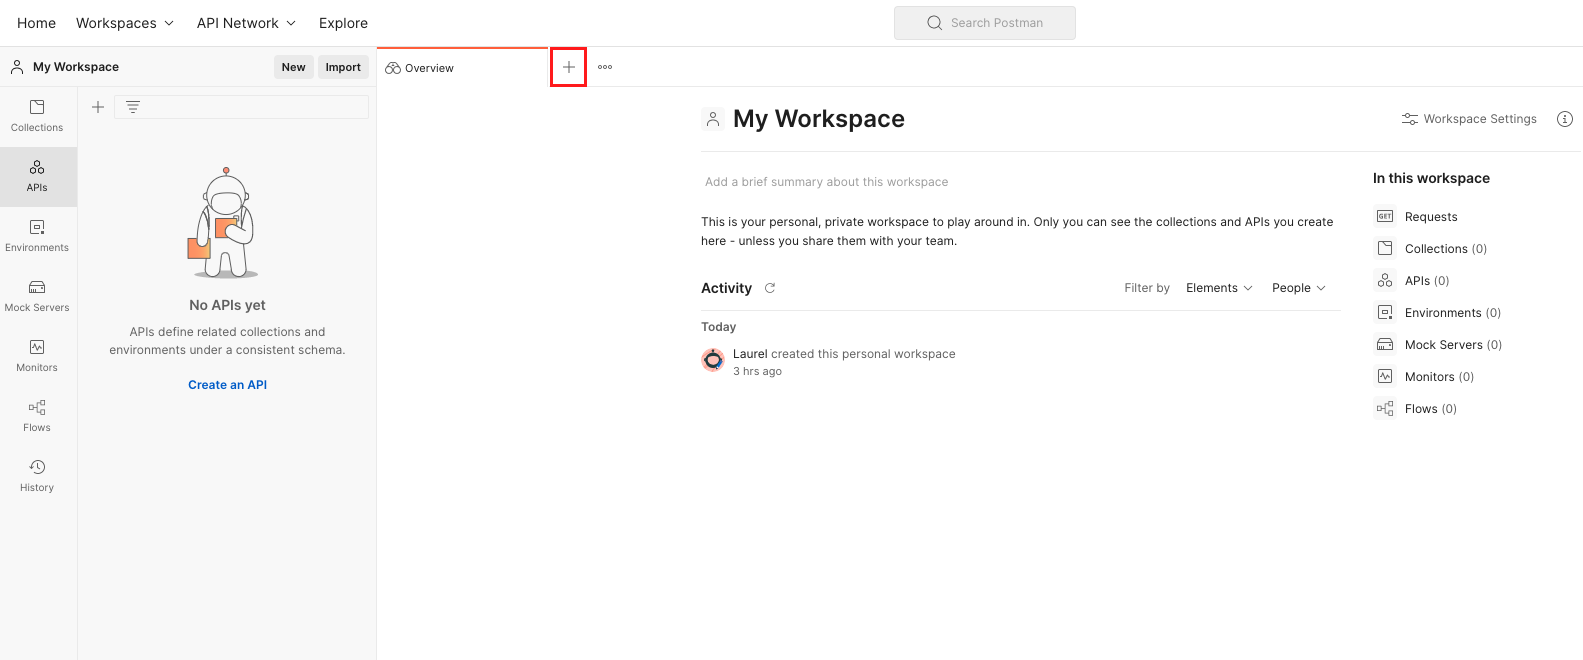Go to Home
Image resolution: width=1583 pixels, height=660 pixels.
point(37,23)
